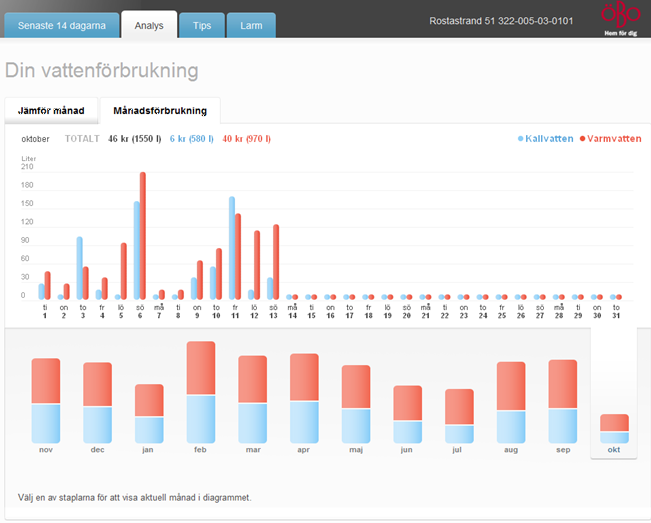Screen dimensions: 651x523
Task: Click the red hot water bar on day 13
Action: tap(276, 261)
